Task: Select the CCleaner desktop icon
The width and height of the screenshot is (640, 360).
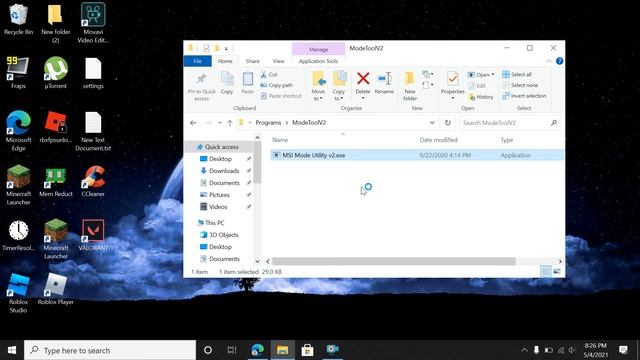Action: 93,181
